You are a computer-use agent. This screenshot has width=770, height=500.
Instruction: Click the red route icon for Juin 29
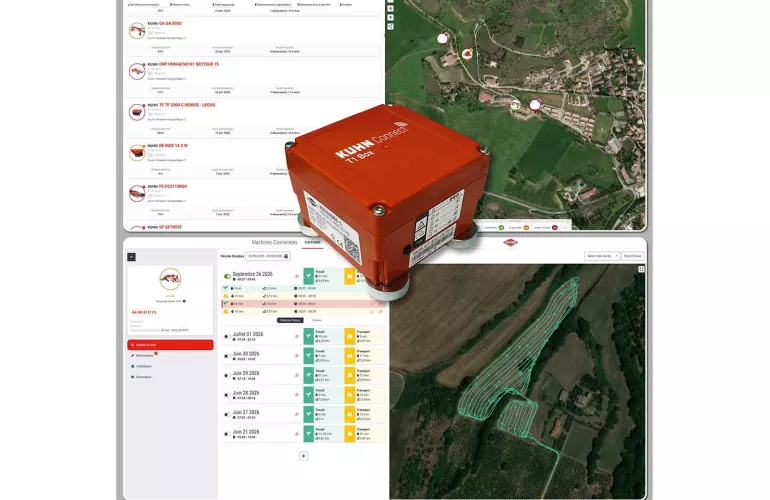coord(297,375)
